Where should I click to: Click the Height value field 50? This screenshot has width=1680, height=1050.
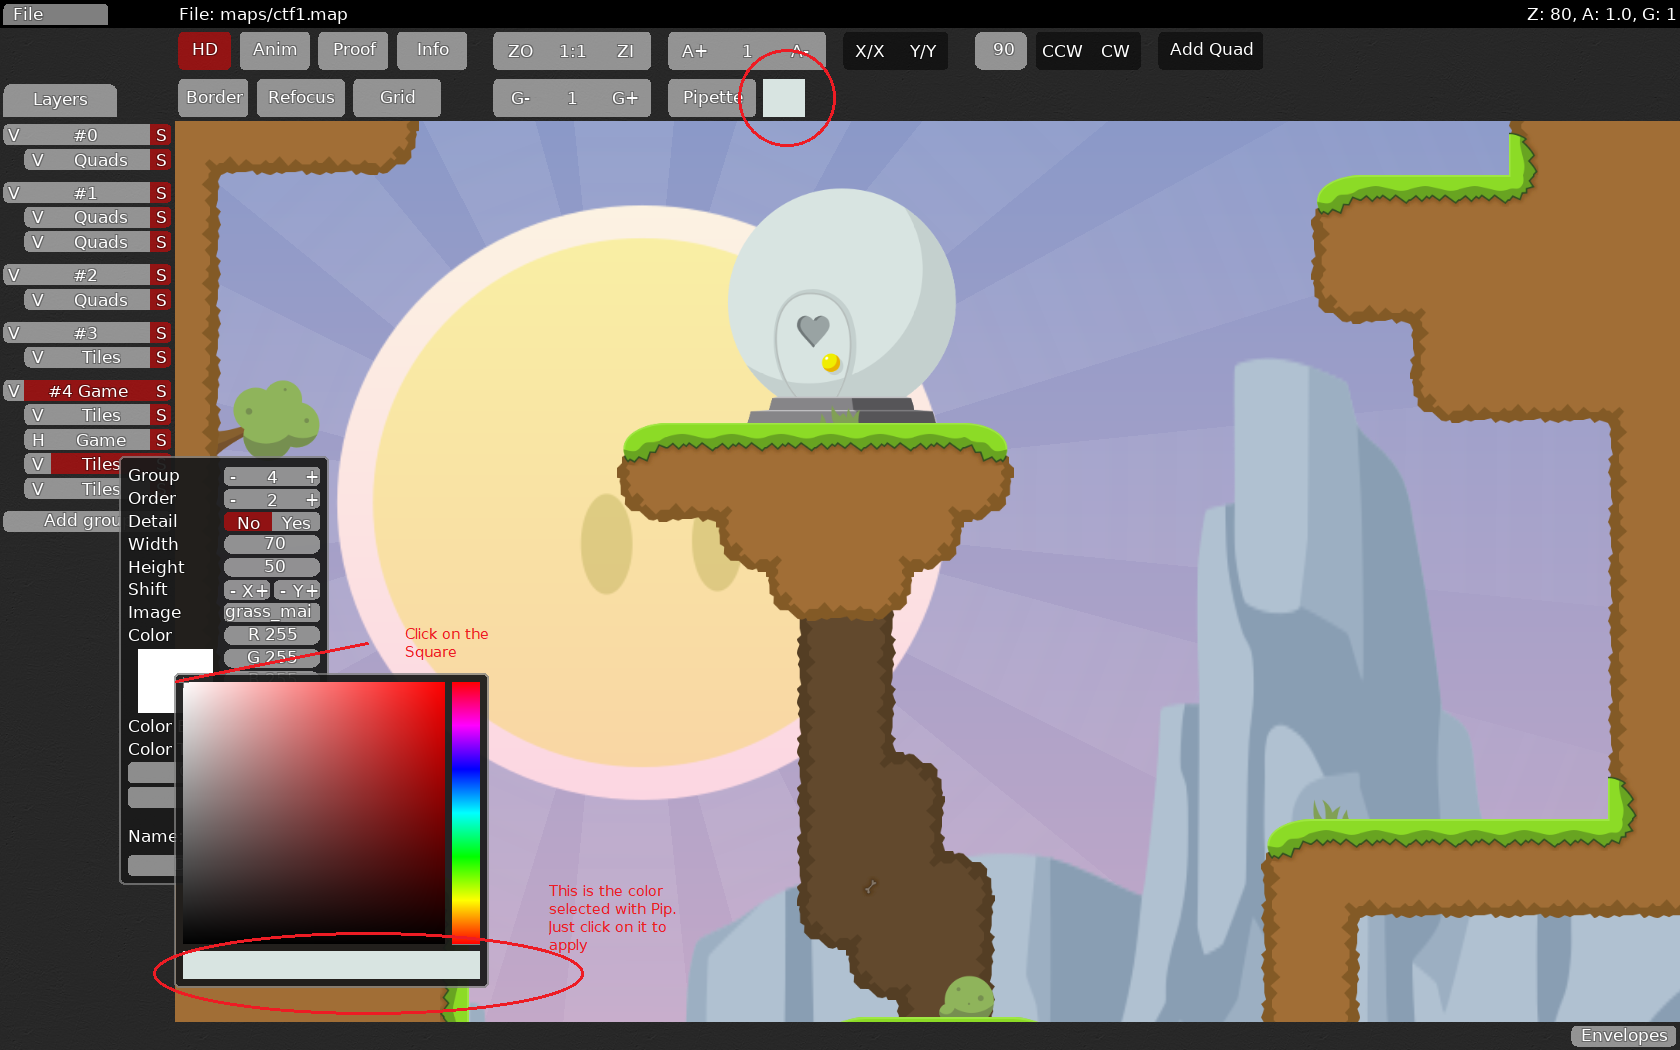(272, 567)
